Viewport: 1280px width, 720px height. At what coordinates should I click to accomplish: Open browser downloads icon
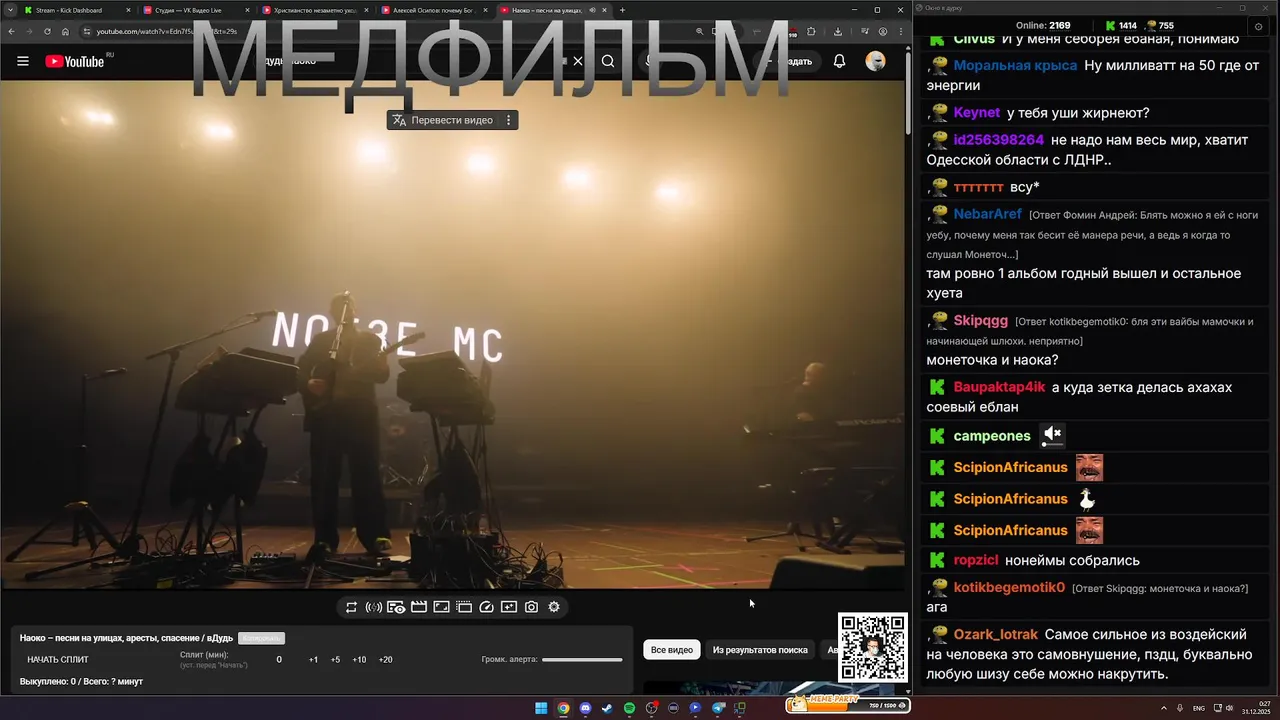point(838,31)
